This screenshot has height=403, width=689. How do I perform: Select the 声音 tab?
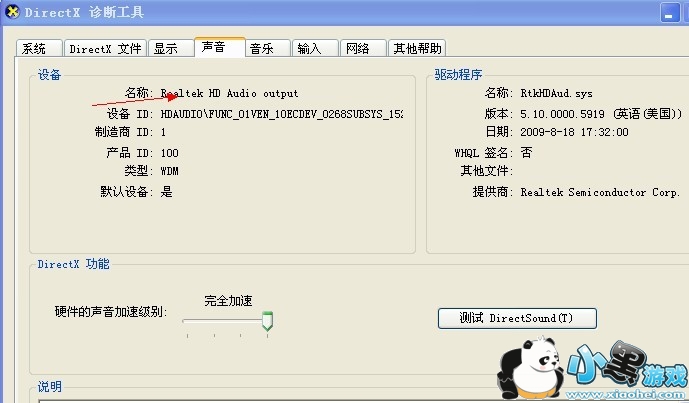[219, 47]
